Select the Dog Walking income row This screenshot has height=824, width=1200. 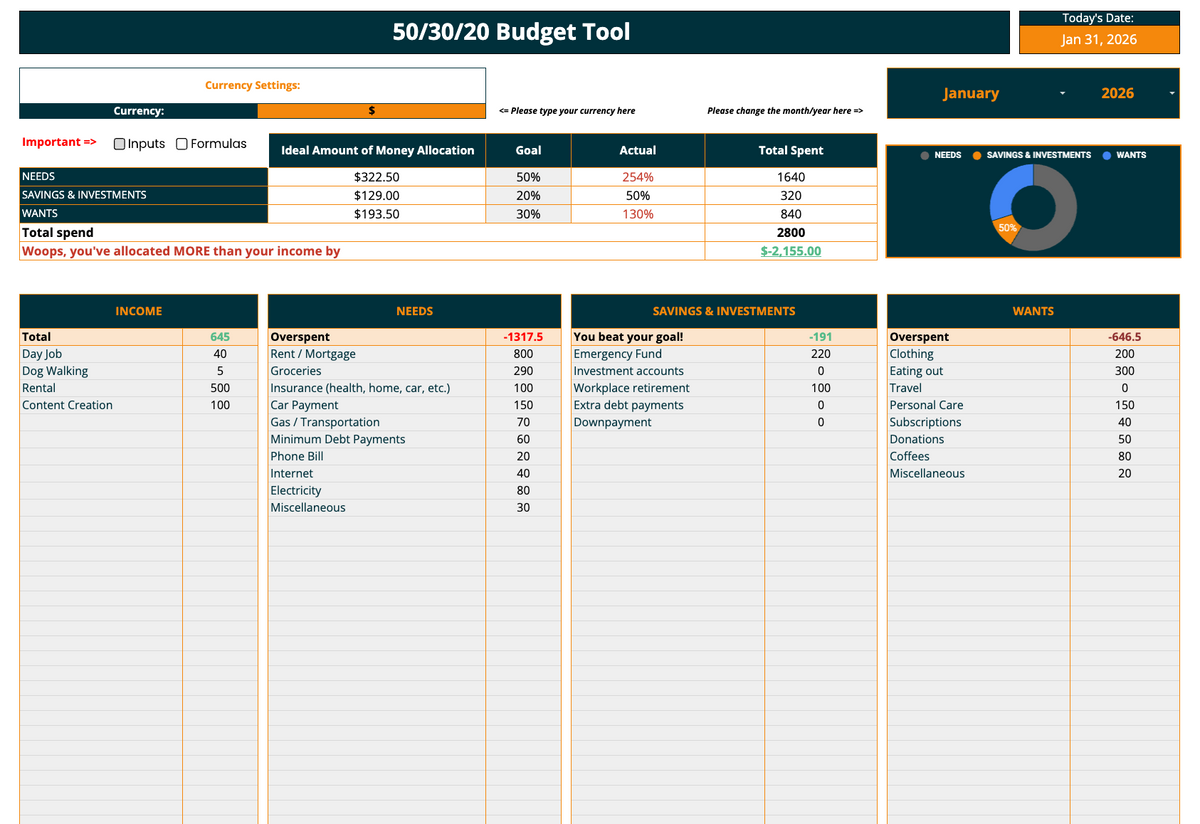(x=139, y=371)
